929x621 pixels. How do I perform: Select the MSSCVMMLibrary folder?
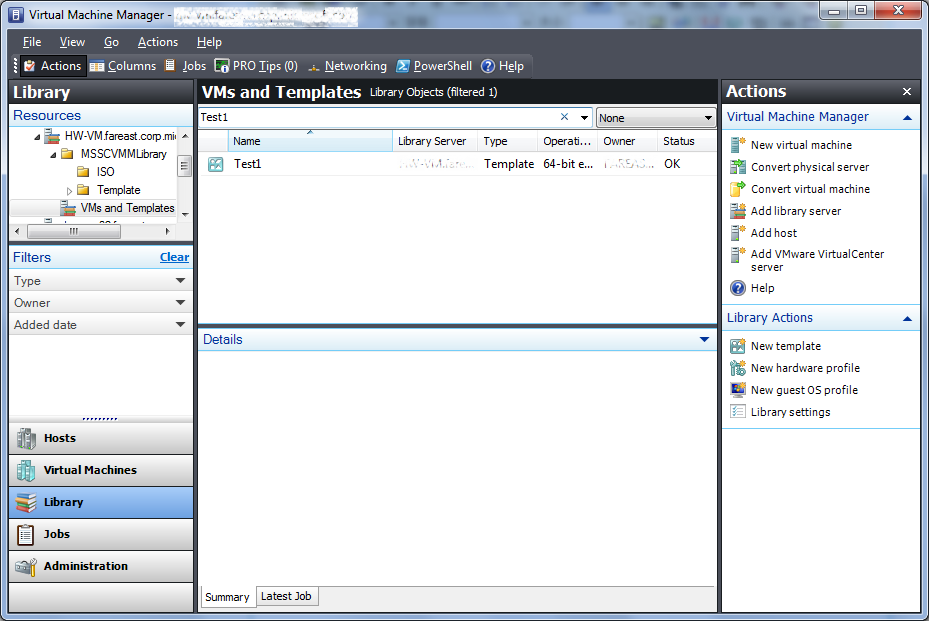click(115, 154)
